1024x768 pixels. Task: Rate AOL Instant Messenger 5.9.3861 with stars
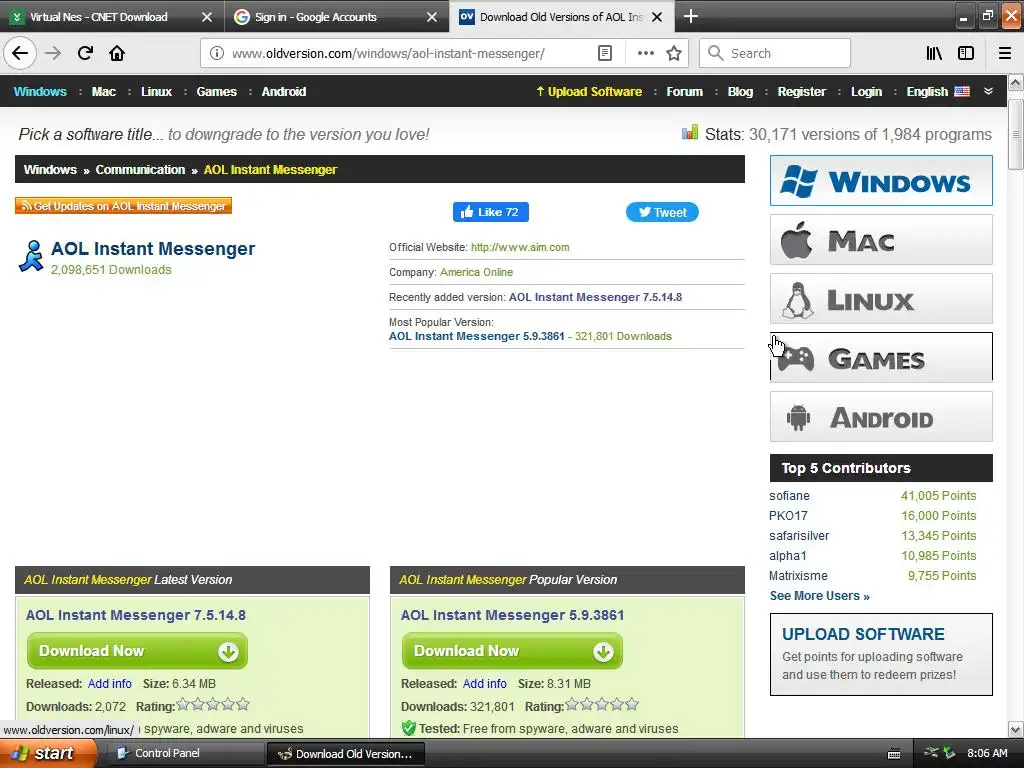tap(602, 704)
